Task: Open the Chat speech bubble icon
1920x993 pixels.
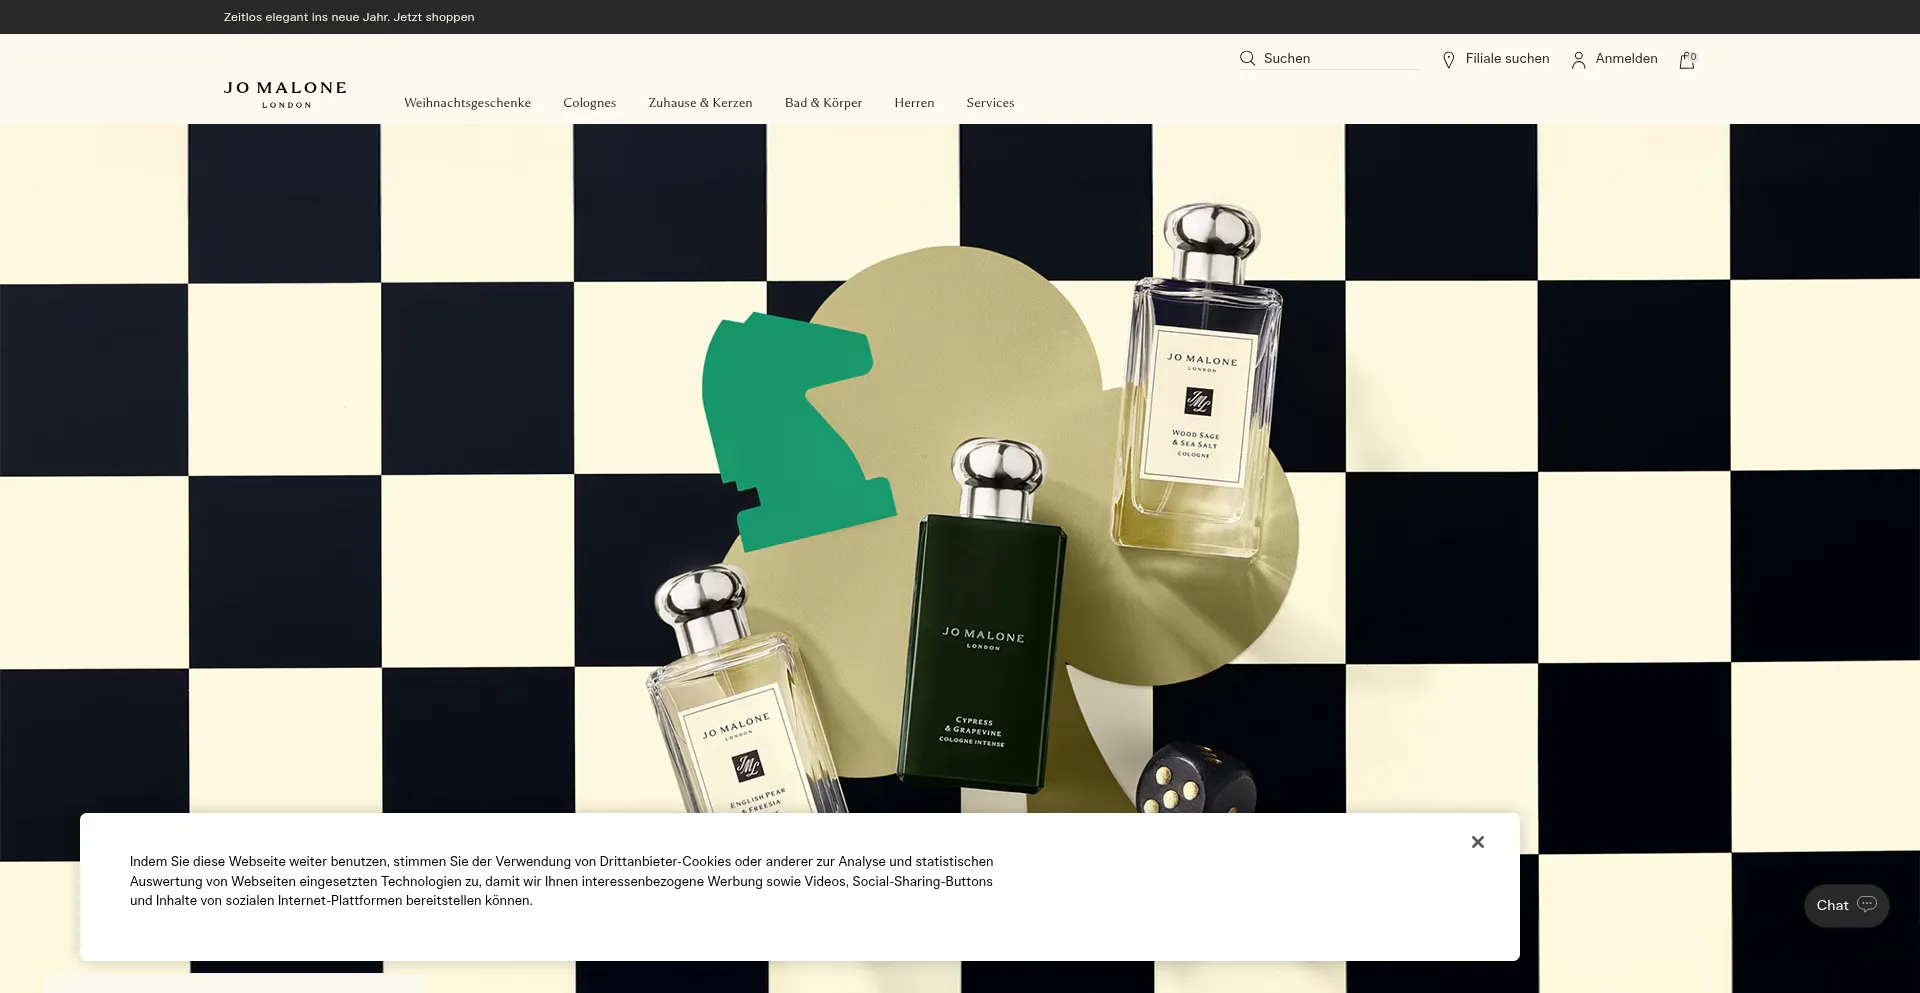Action: (x=1868, y=904)
